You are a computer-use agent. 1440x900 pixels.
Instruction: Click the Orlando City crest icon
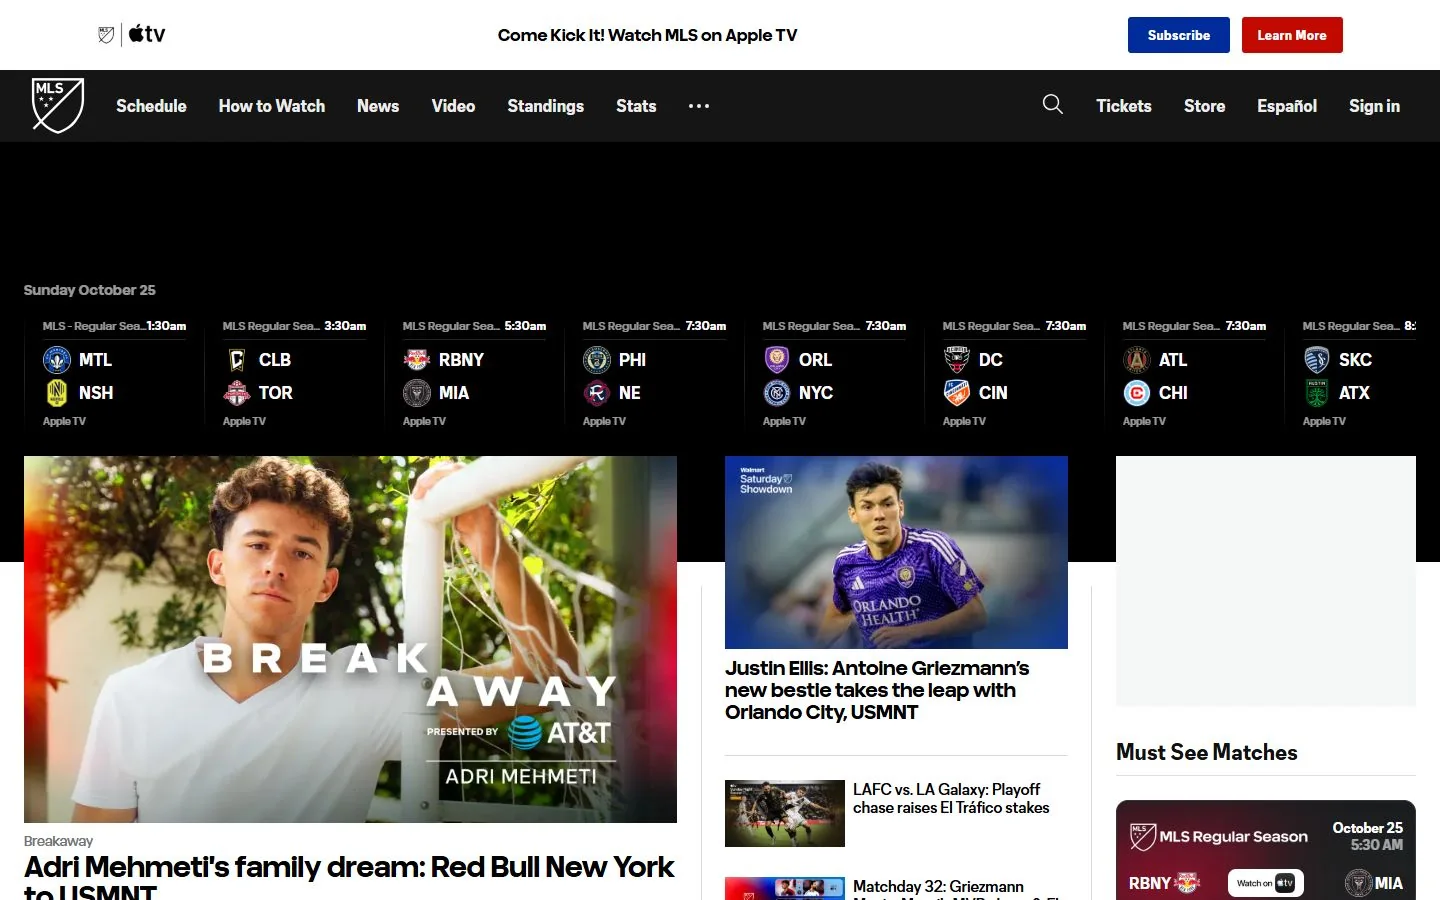pos(777,360)
